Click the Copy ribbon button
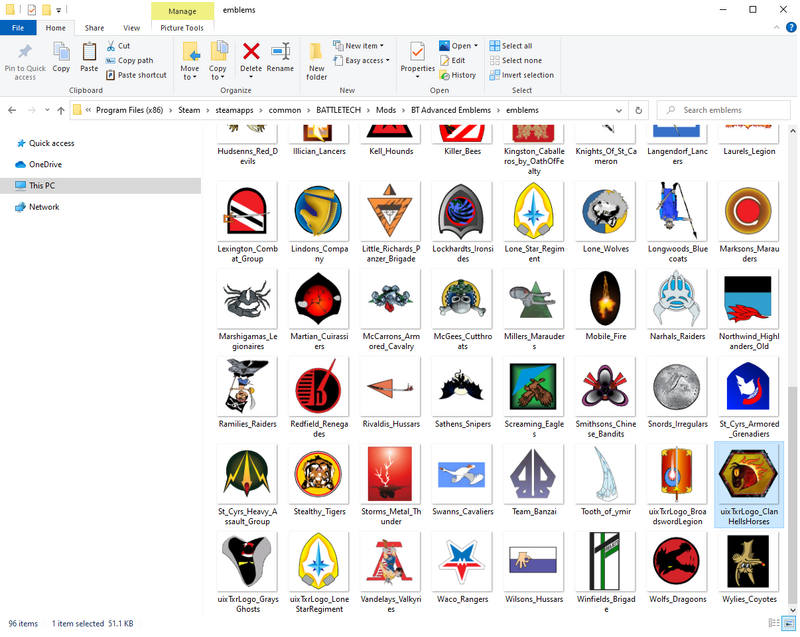This screenshot has width=800, height=637. tap(61, 57)
